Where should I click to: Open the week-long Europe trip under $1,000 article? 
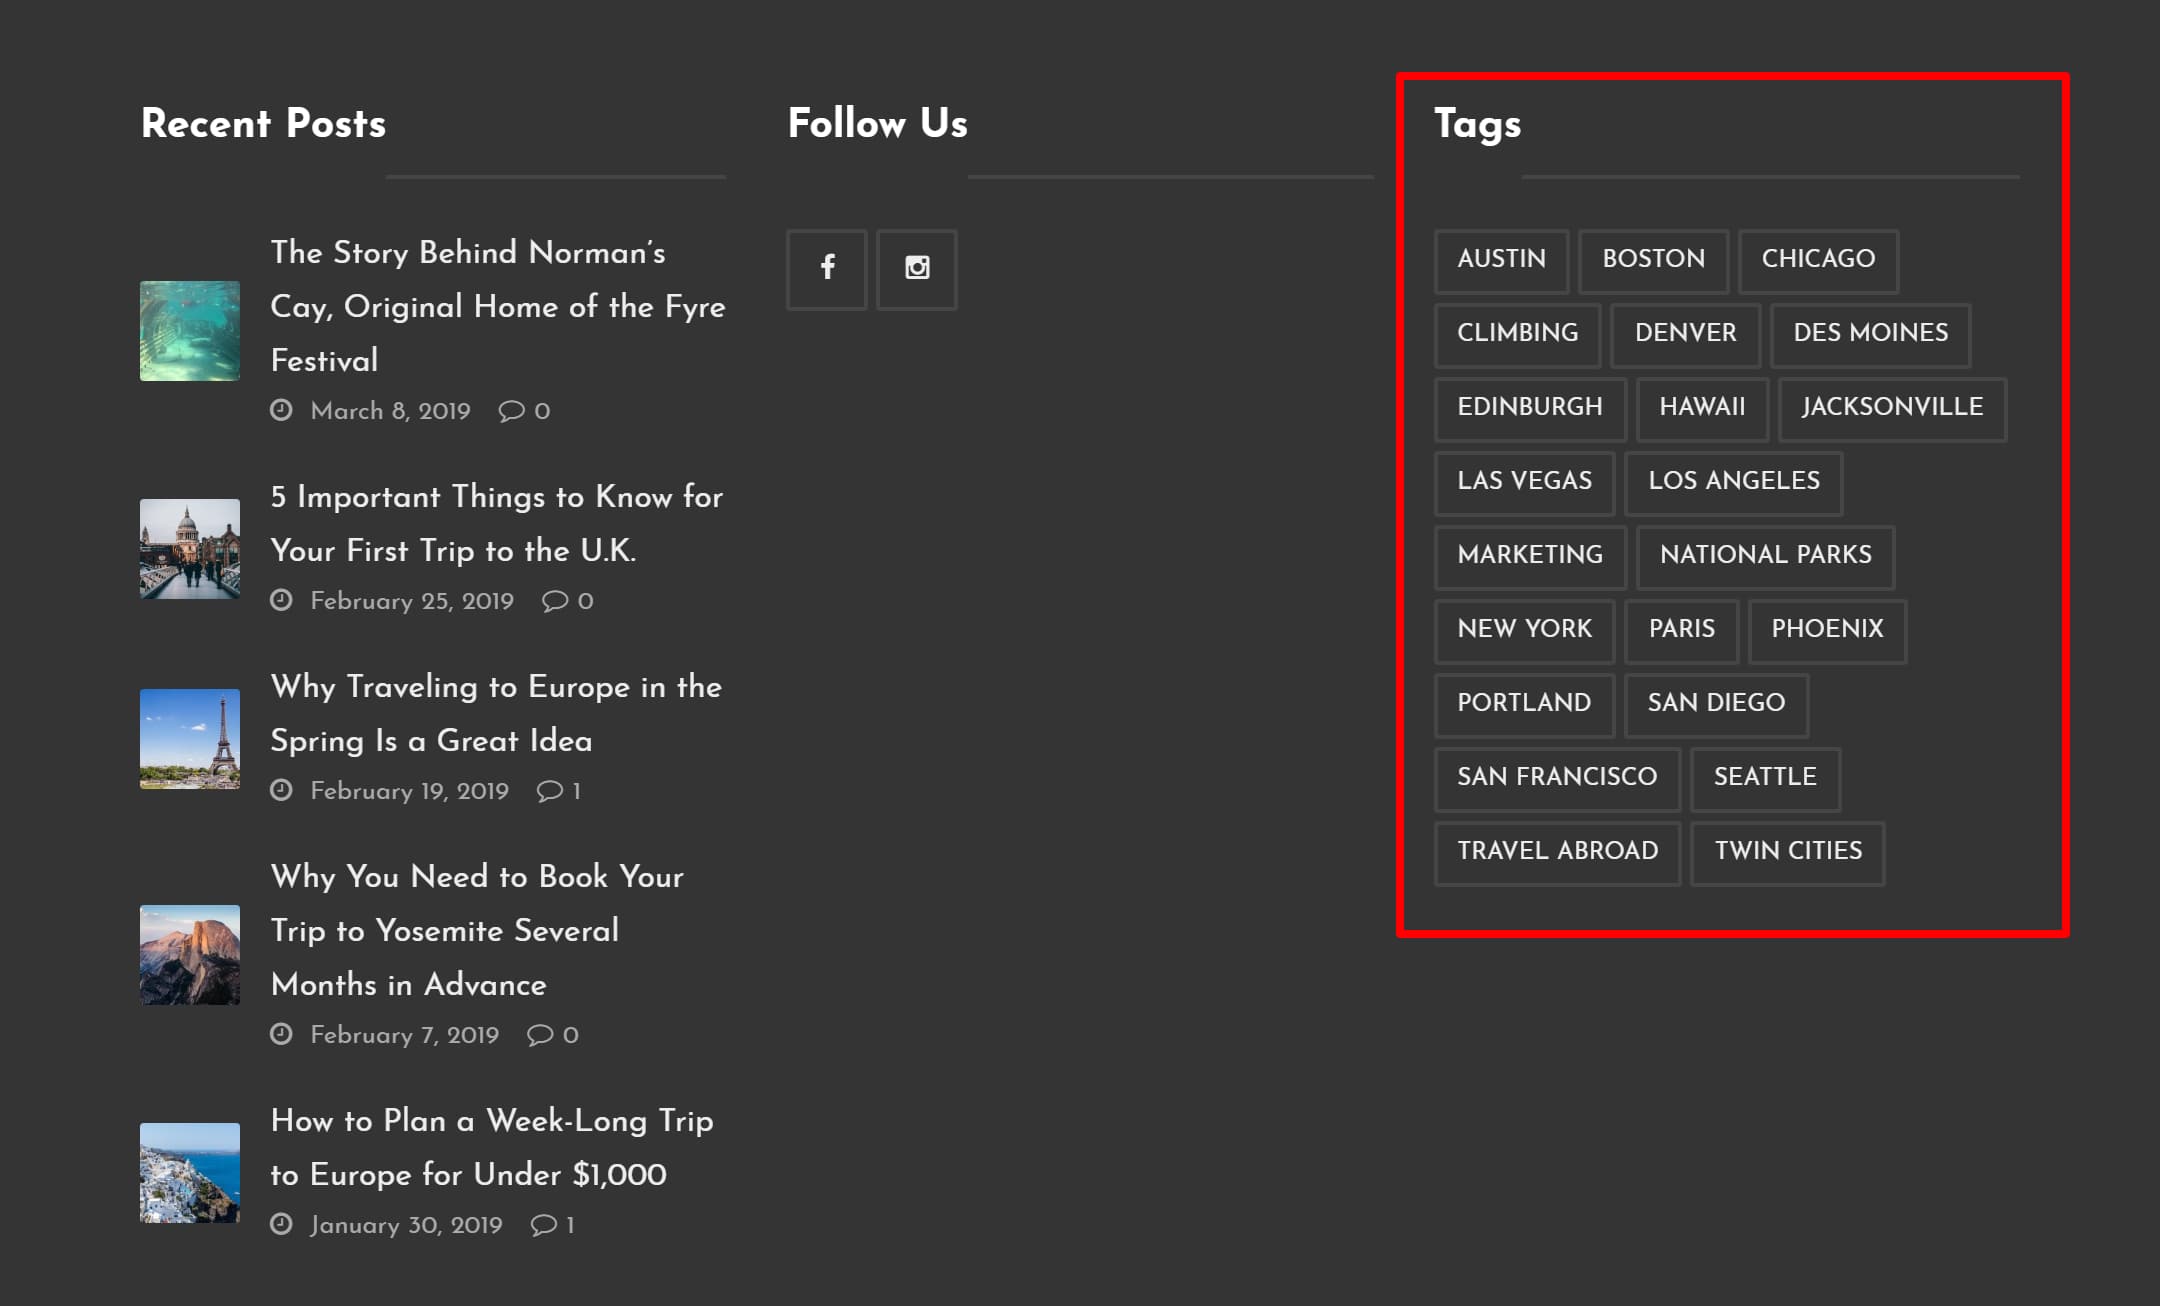(x=492, y=1148)
